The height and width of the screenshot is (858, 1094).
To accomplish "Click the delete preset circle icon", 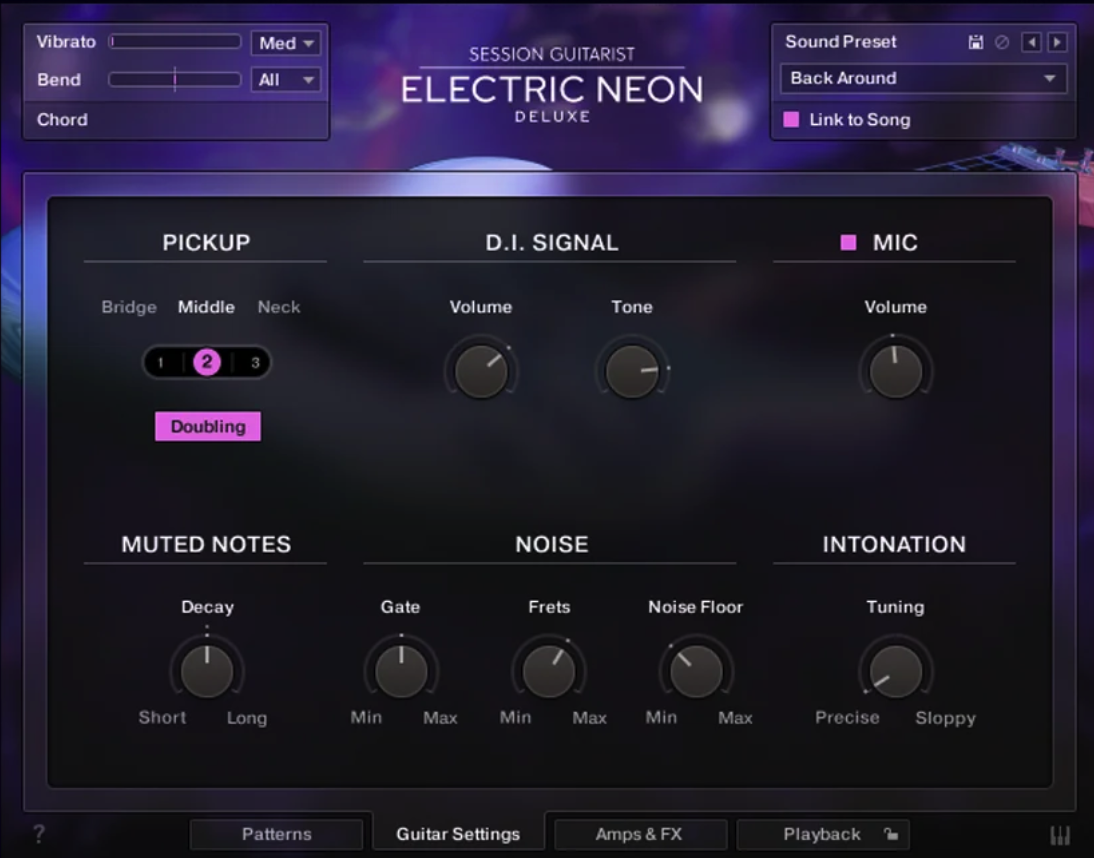I will (x=1002, y=43).
